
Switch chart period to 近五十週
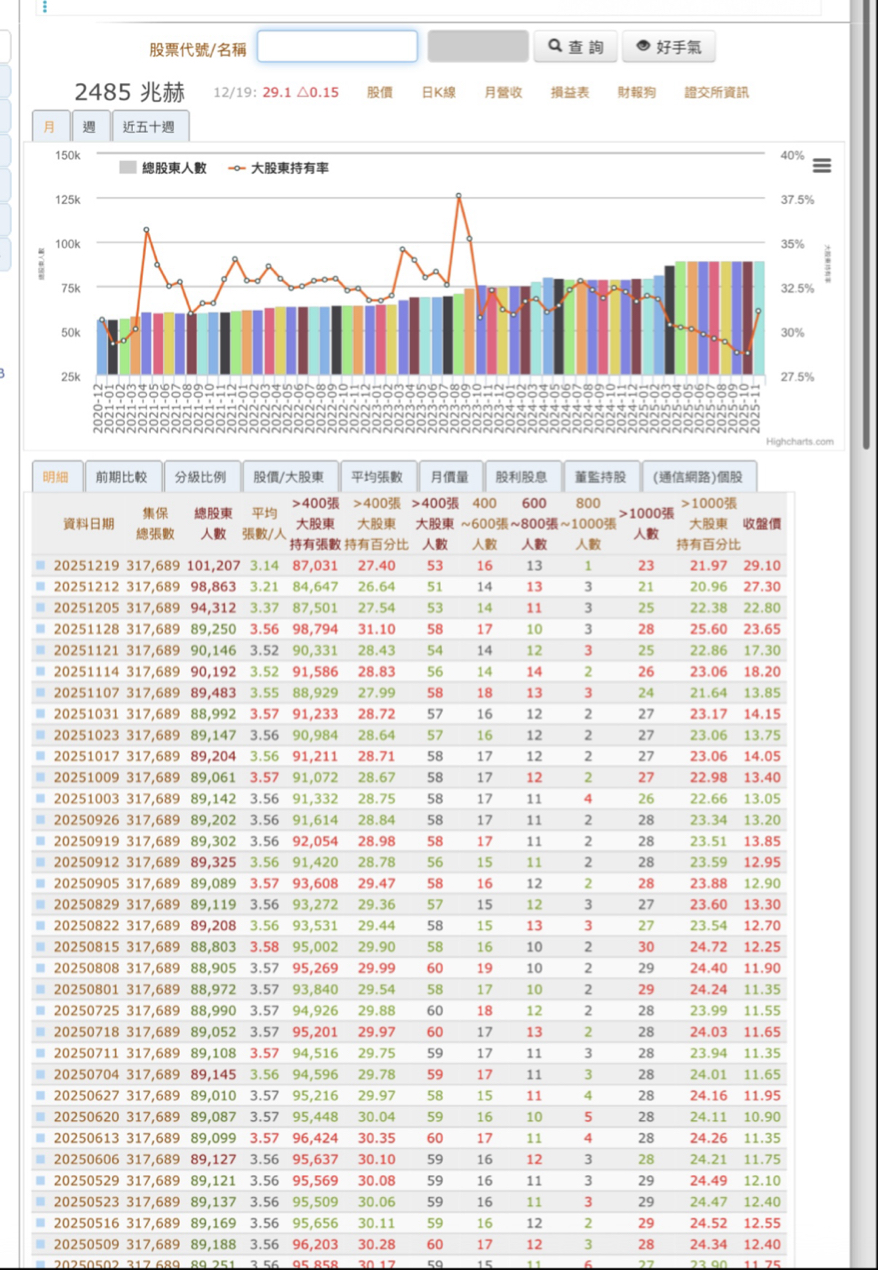point(148,127)
